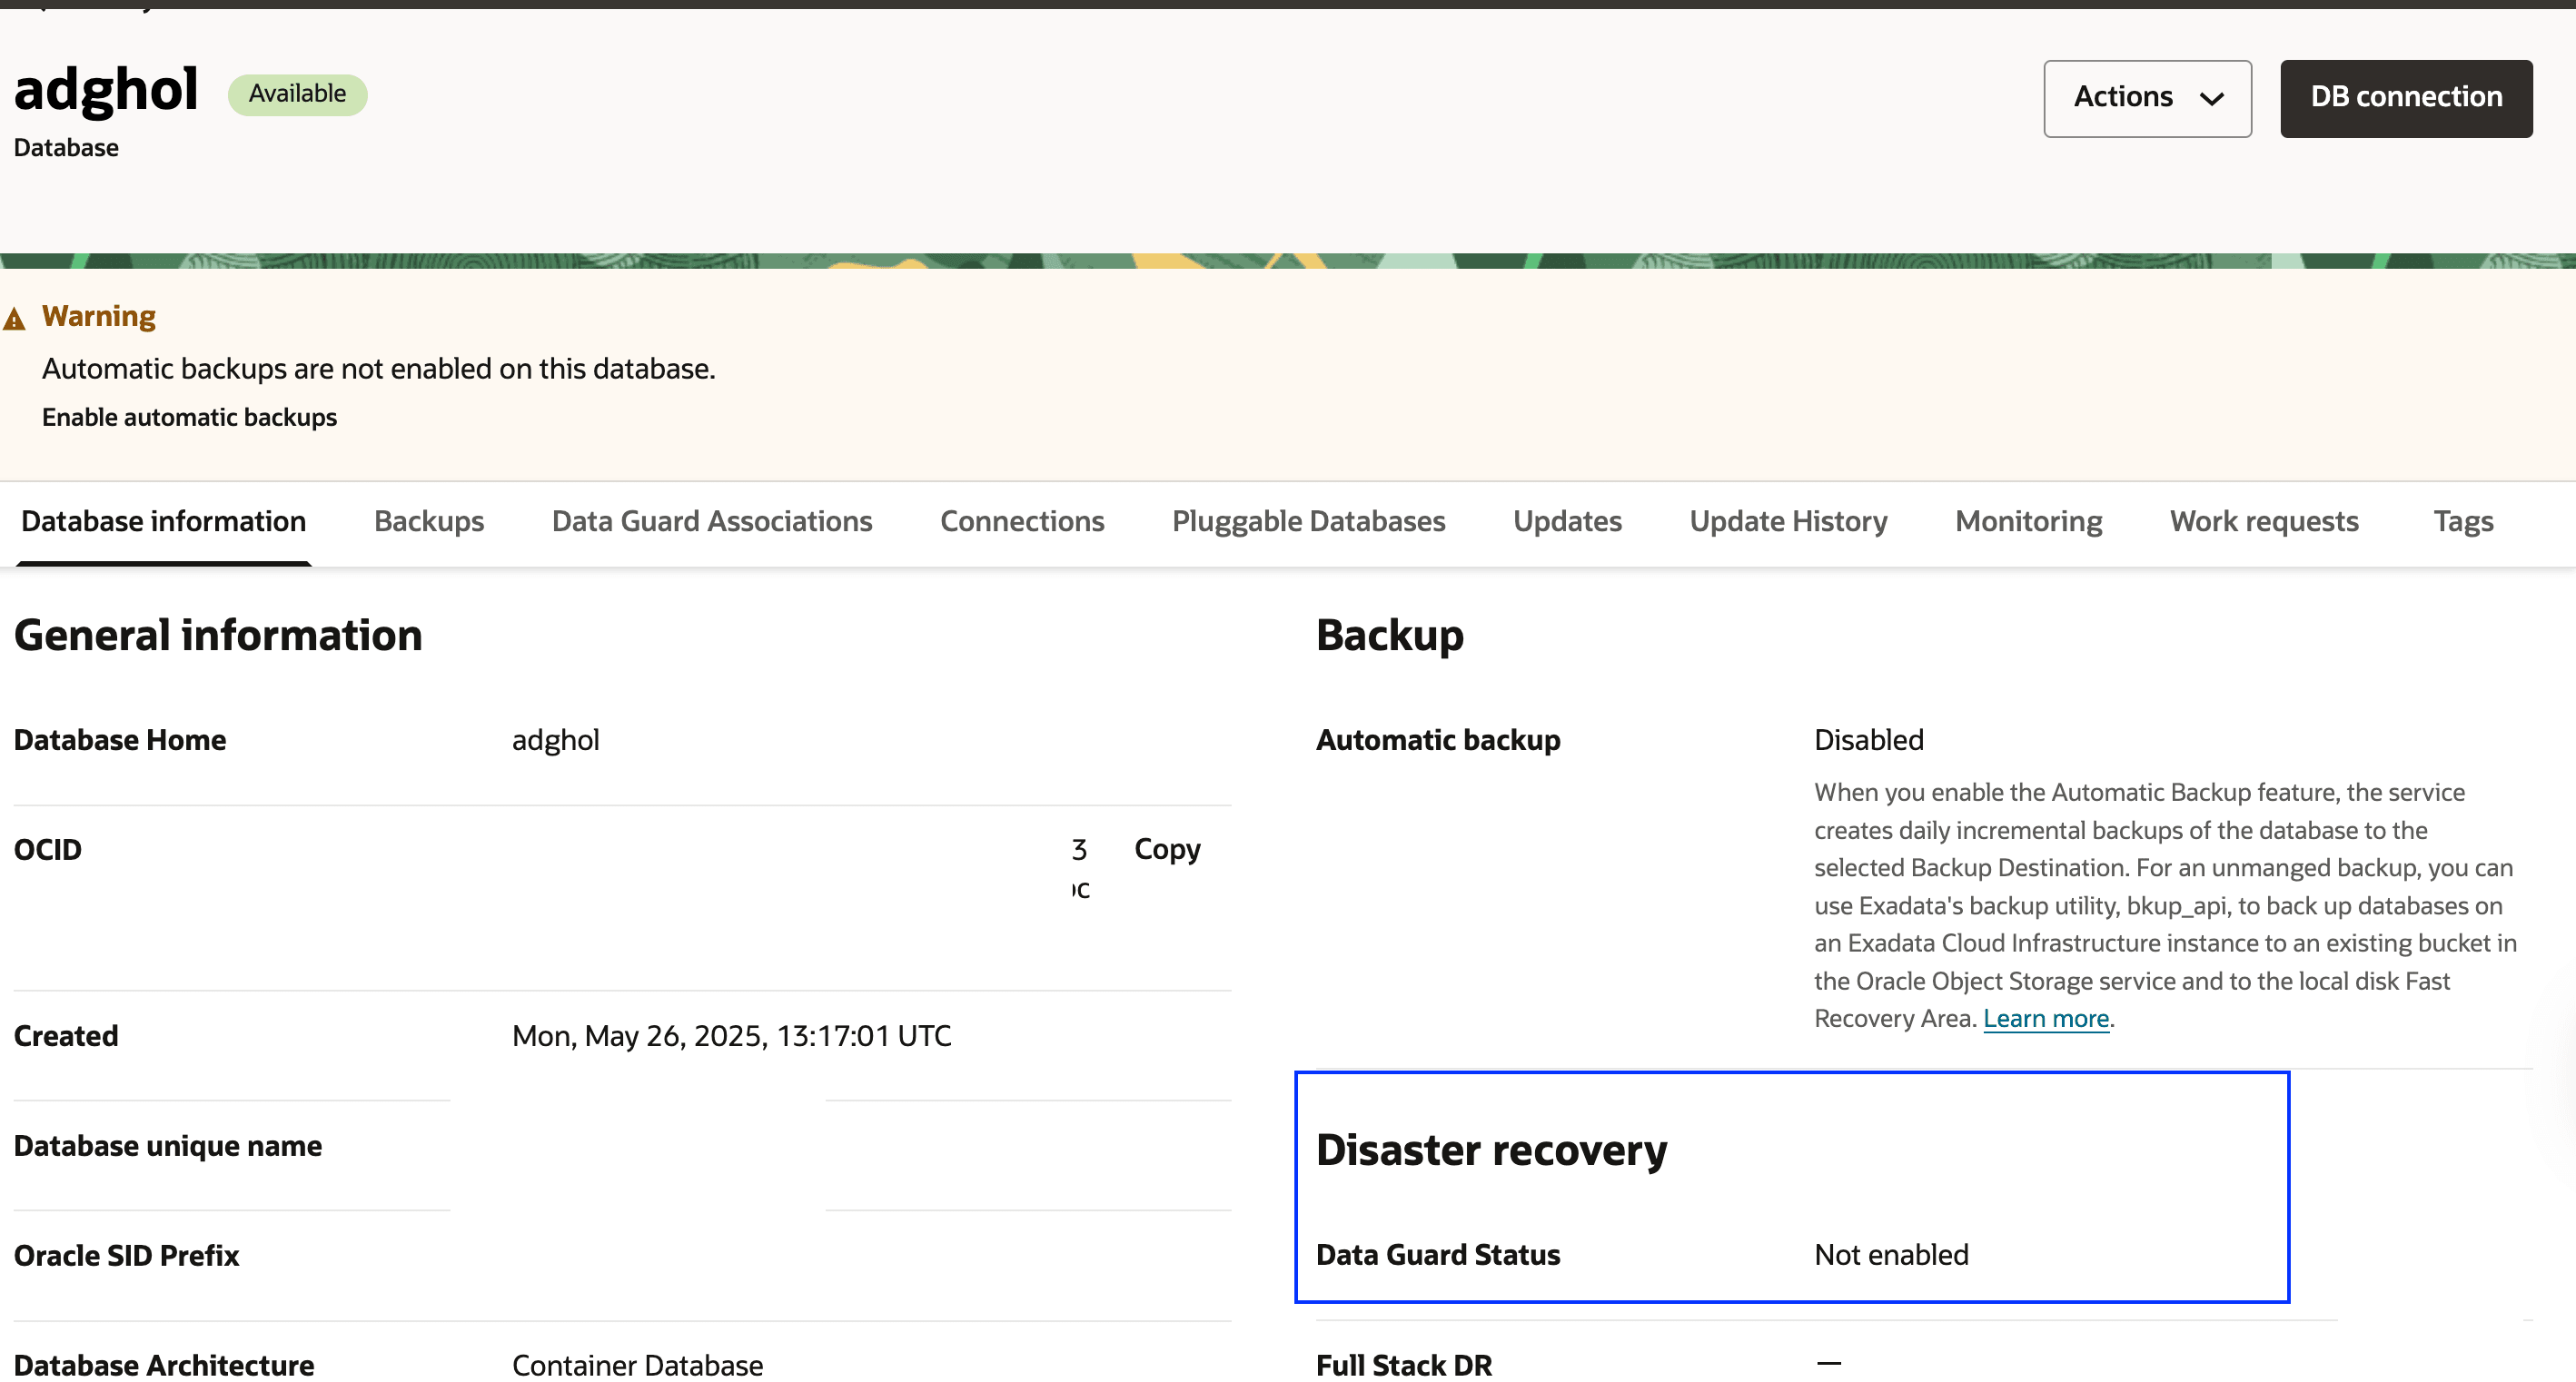Select the Database information tab
Screen dimensions: 2576x1382
tap(162, 521)
